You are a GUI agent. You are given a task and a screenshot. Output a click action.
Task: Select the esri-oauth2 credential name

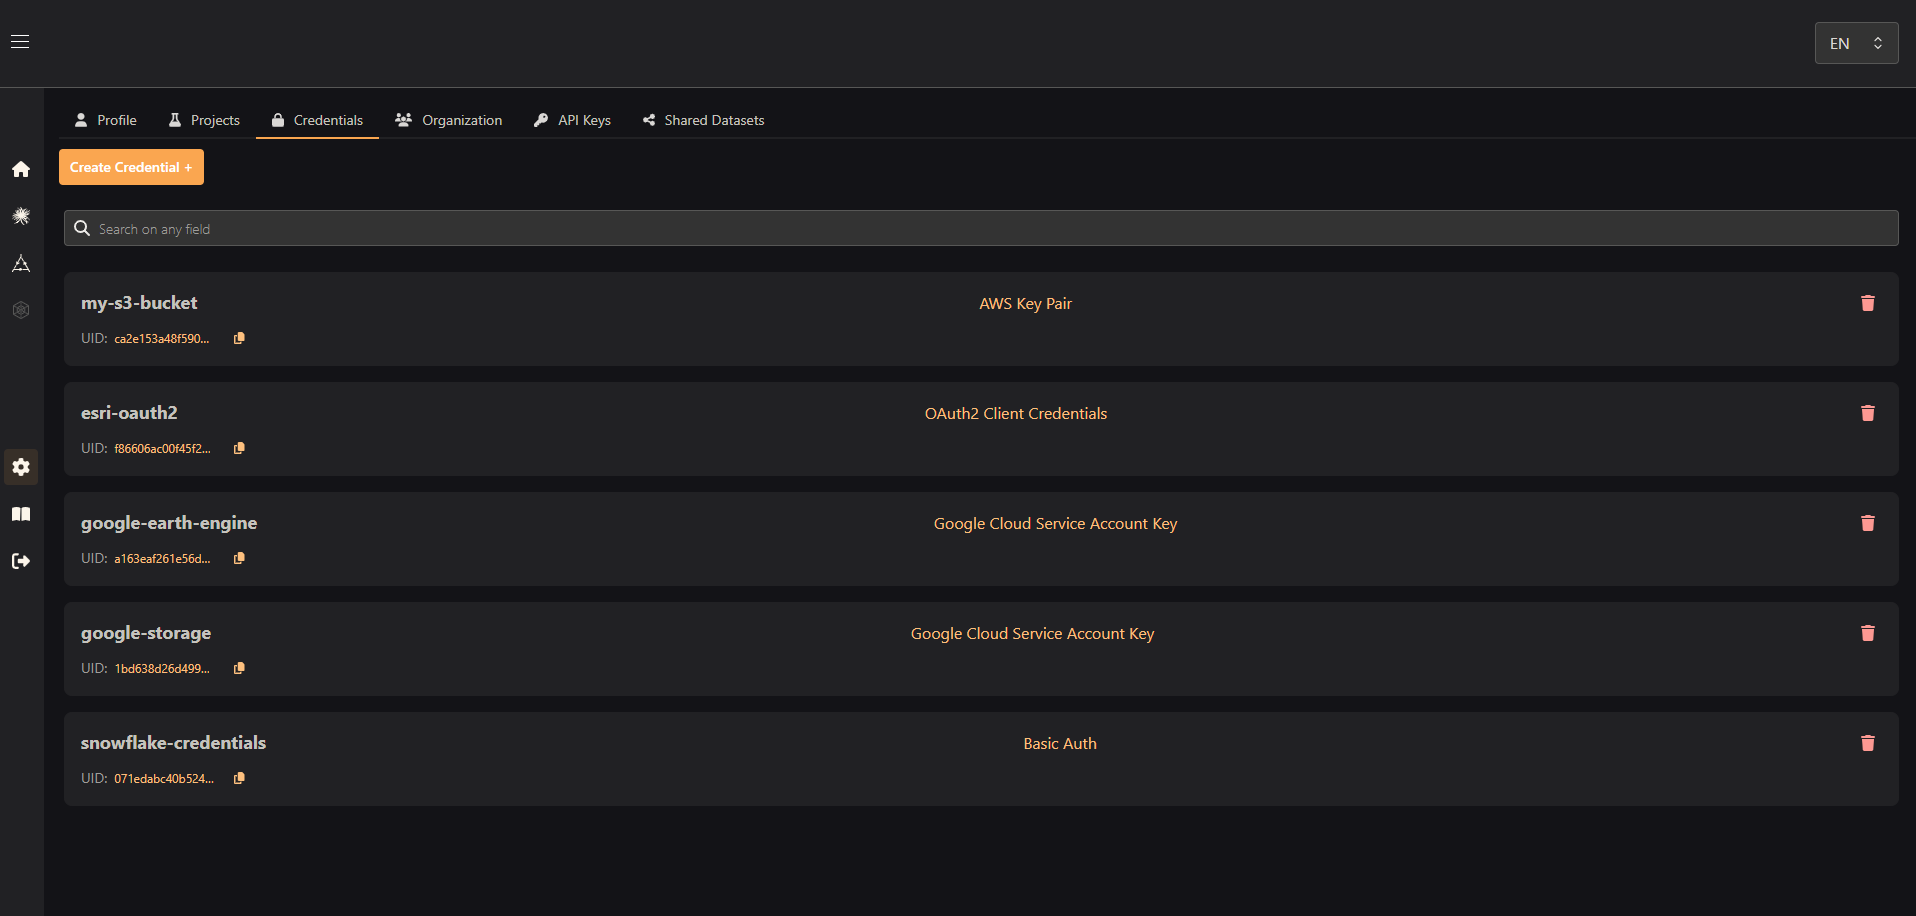point(129,413)
